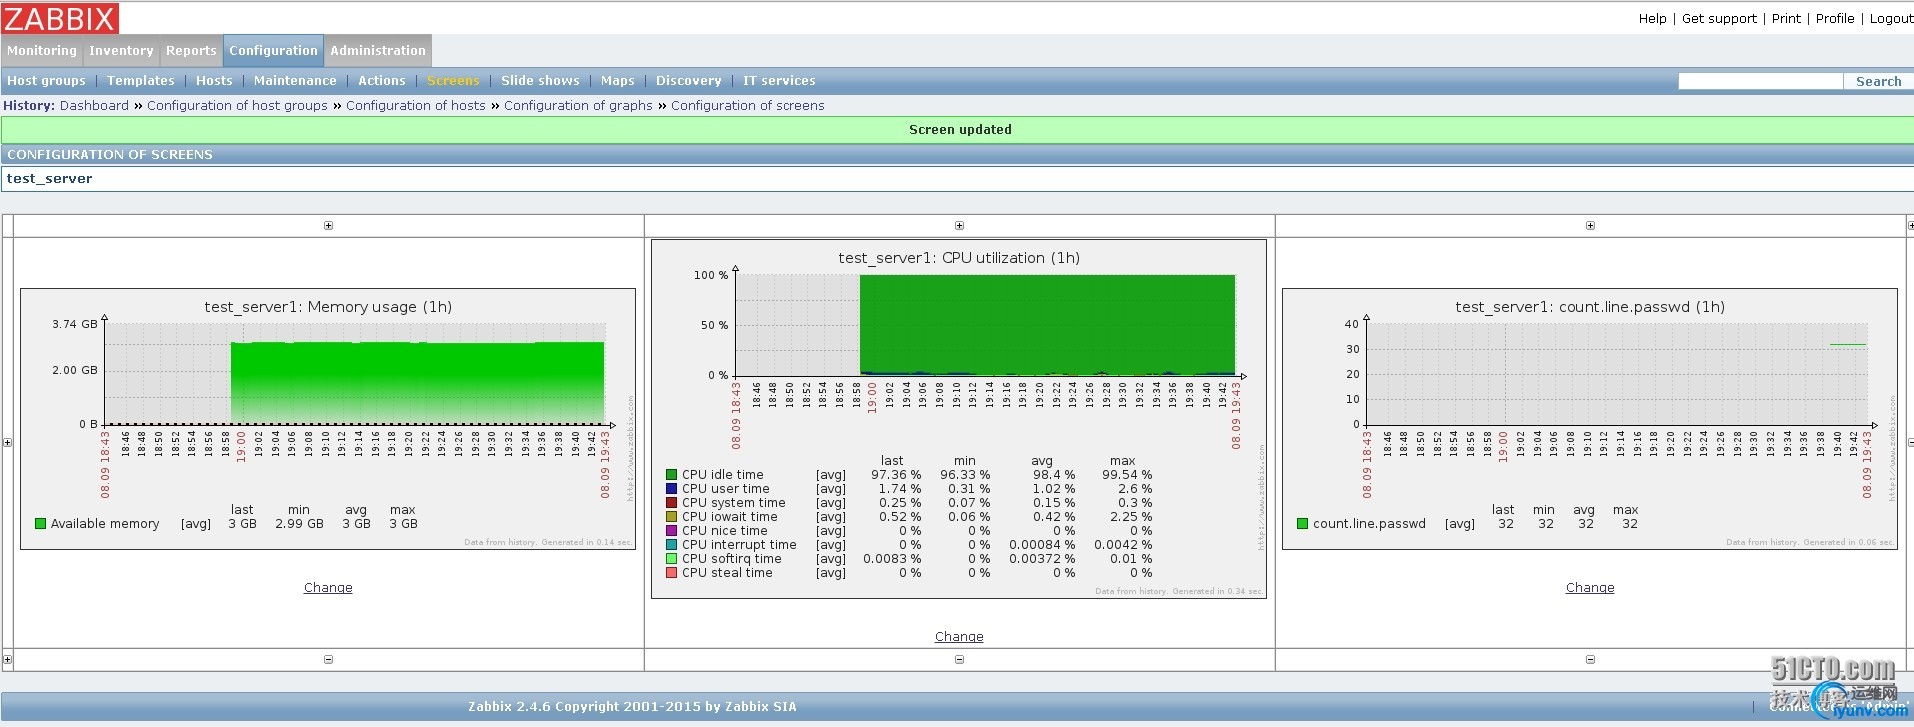Click the Screen updated message bar
The width and height of the screenshot is (1914, 727).
957,129
